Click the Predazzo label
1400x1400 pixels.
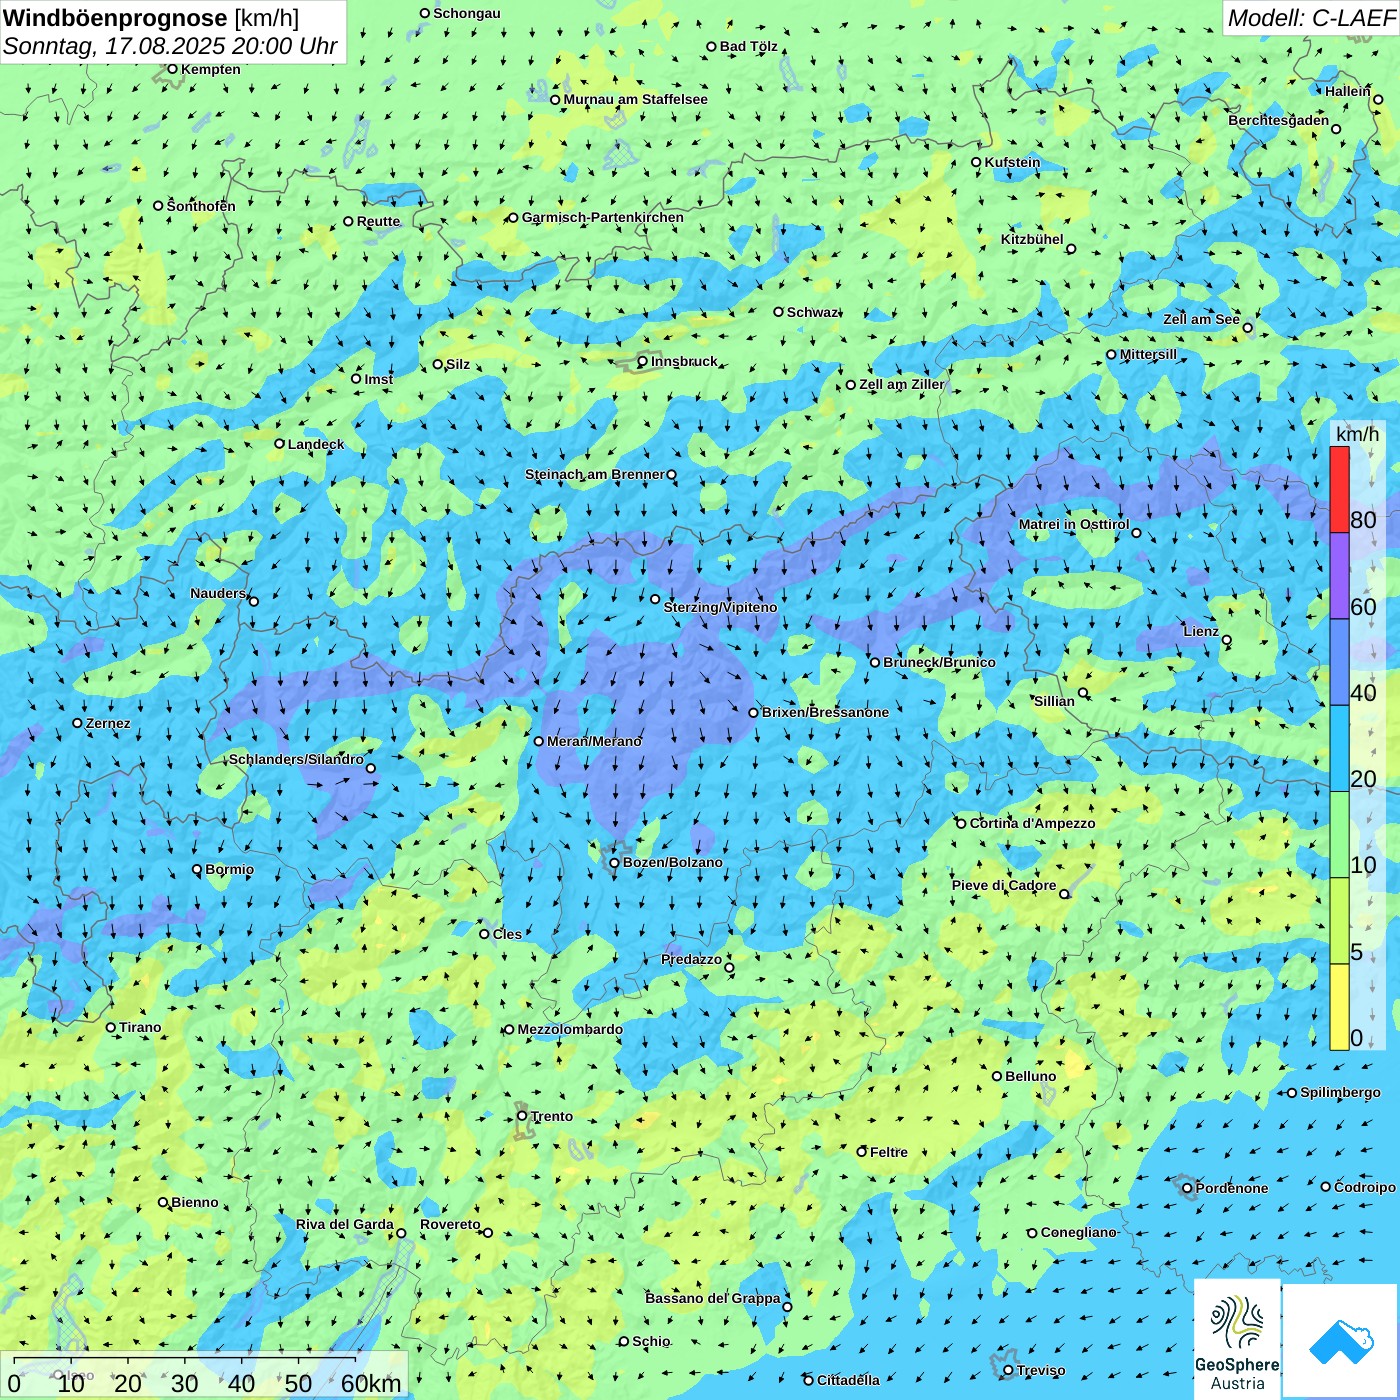coord(691,959)
